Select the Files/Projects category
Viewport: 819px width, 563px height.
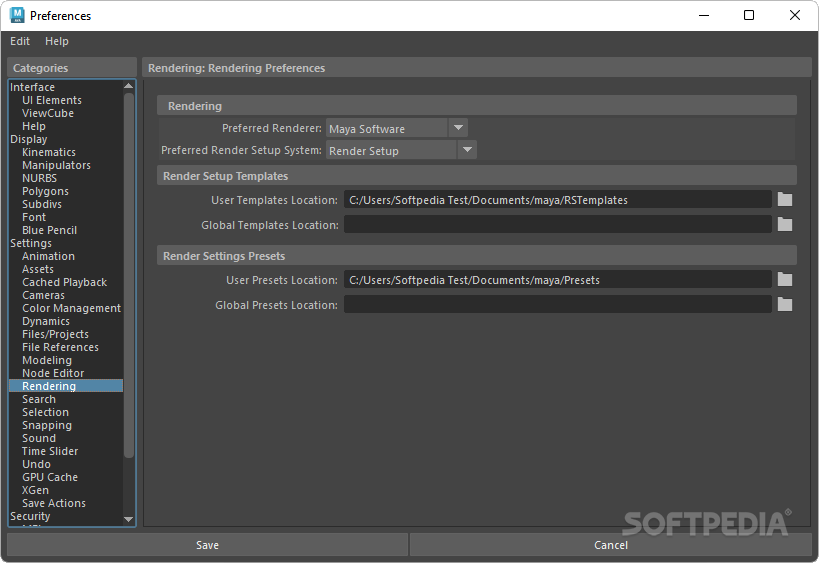tap(55, 334)
